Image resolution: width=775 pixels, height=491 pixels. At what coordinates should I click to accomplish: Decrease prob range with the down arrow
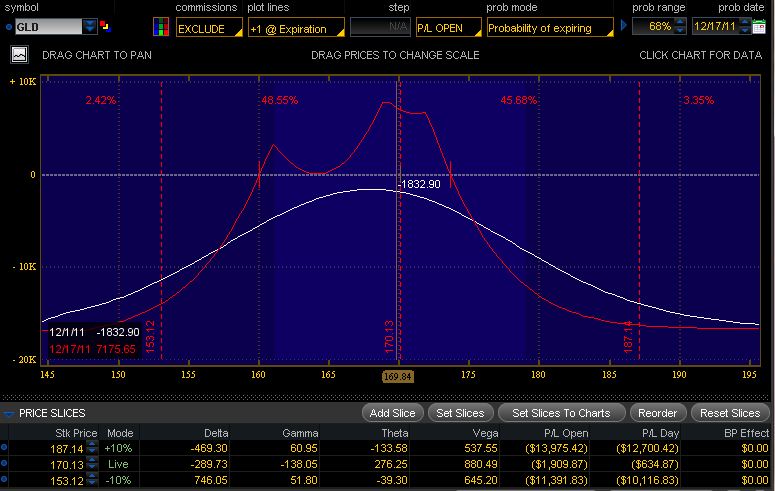(680, 30)
